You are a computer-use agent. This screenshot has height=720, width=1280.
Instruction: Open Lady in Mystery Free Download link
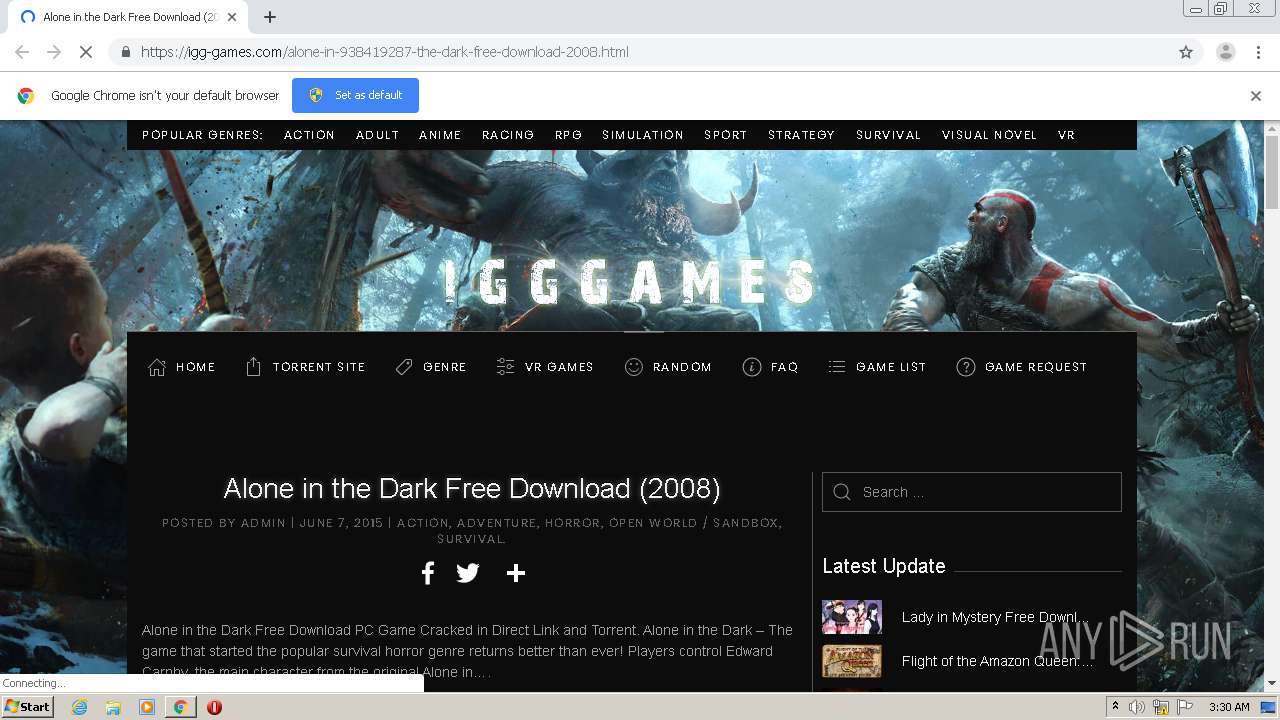(x=994, y=617)
